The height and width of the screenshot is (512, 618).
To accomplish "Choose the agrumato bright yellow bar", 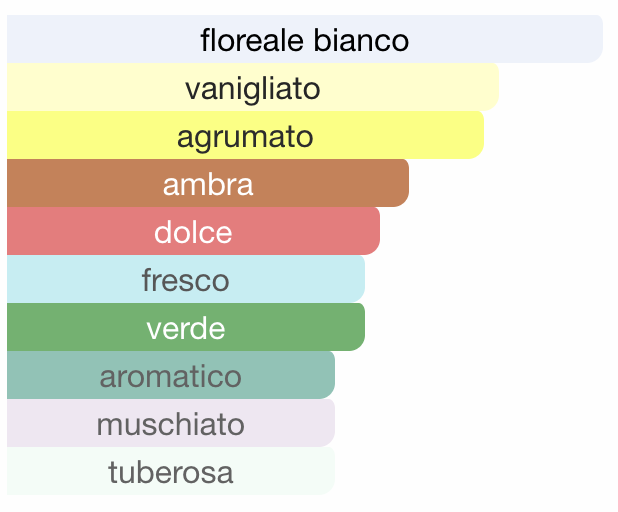I will click(x=245, y=135).
